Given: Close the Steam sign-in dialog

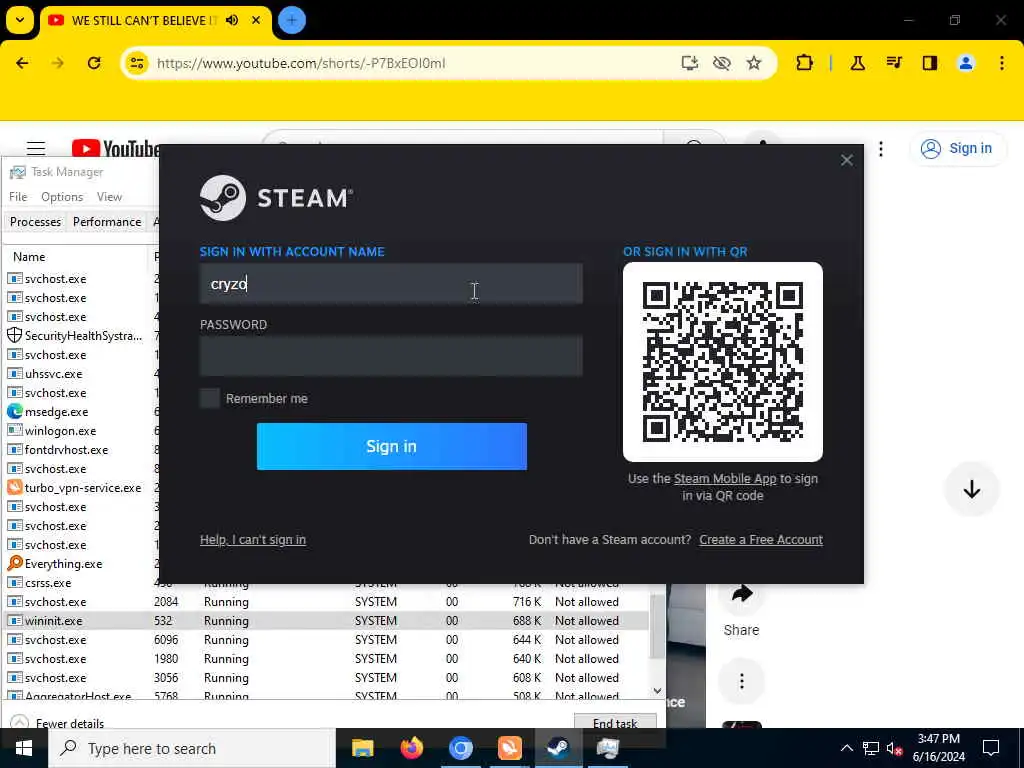Looking at the screenshot, I should coord(846,160).
